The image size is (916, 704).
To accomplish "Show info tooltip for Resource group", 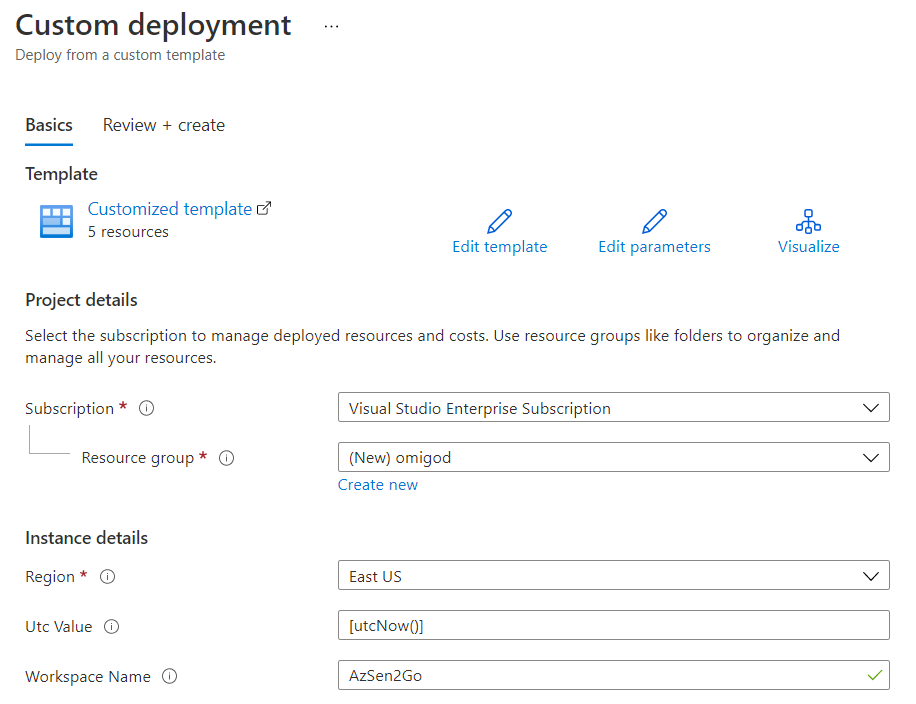I will (x=227, y=457).
